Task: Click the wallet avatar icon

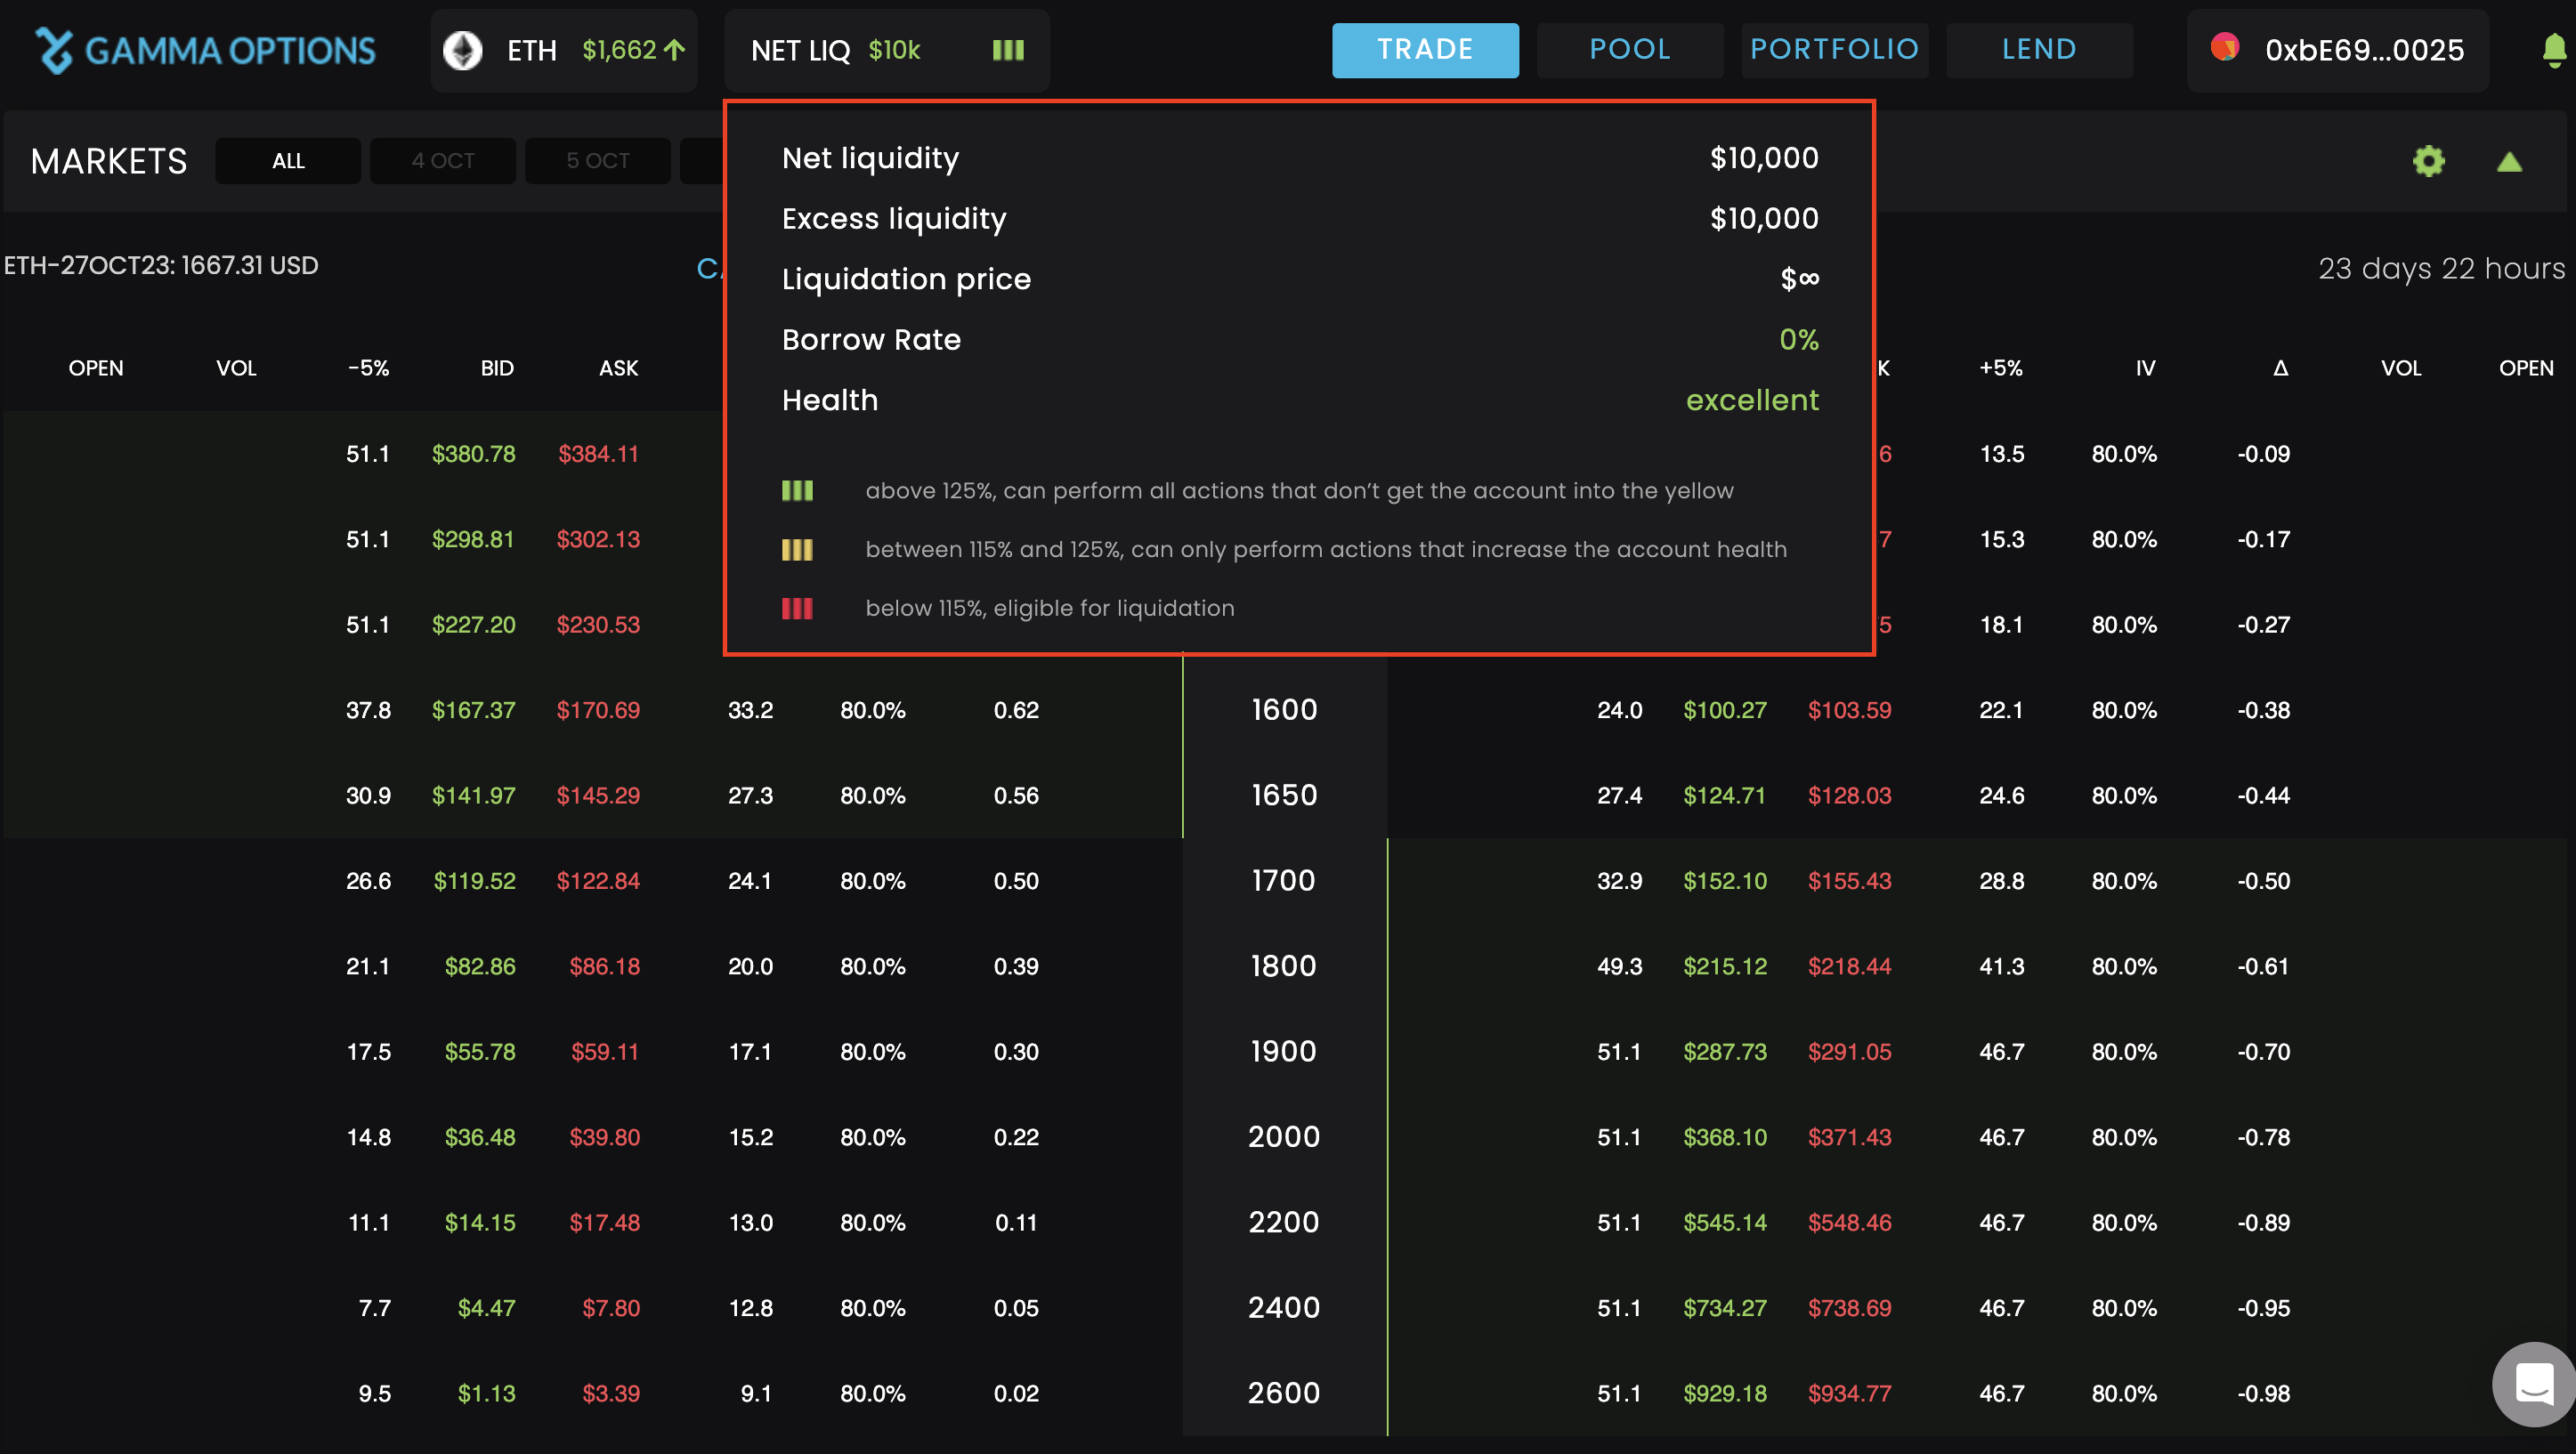Action: pos(2224,48)
